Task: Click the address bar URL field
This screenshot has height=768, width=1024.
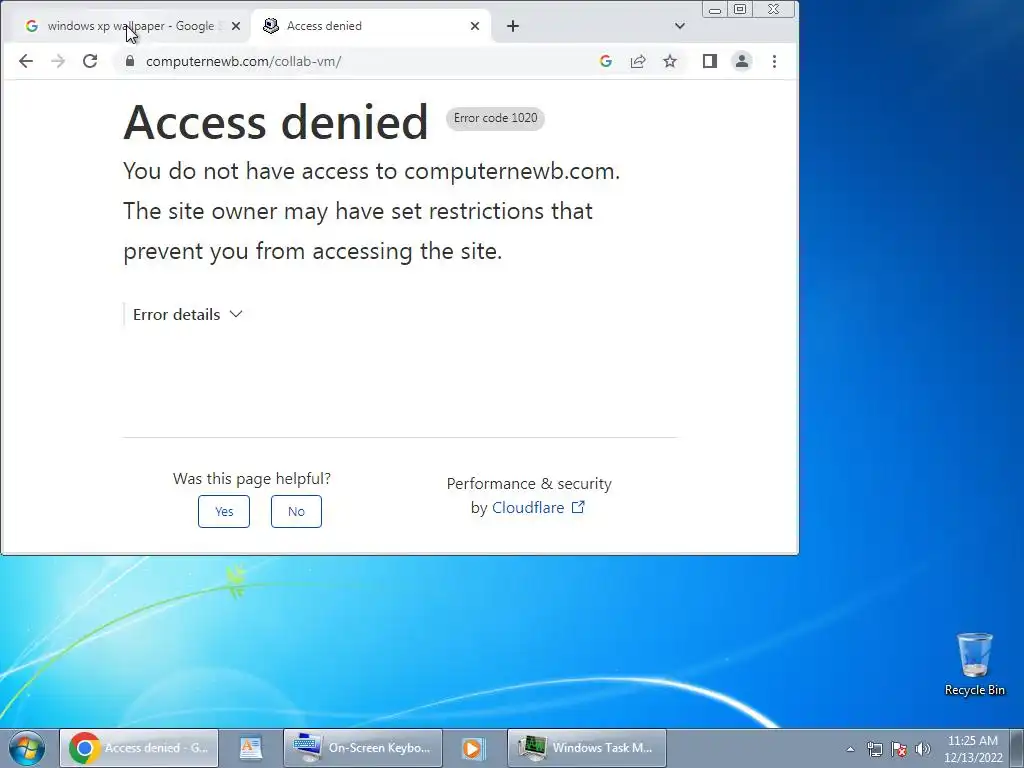Action: tap(366, 61)
